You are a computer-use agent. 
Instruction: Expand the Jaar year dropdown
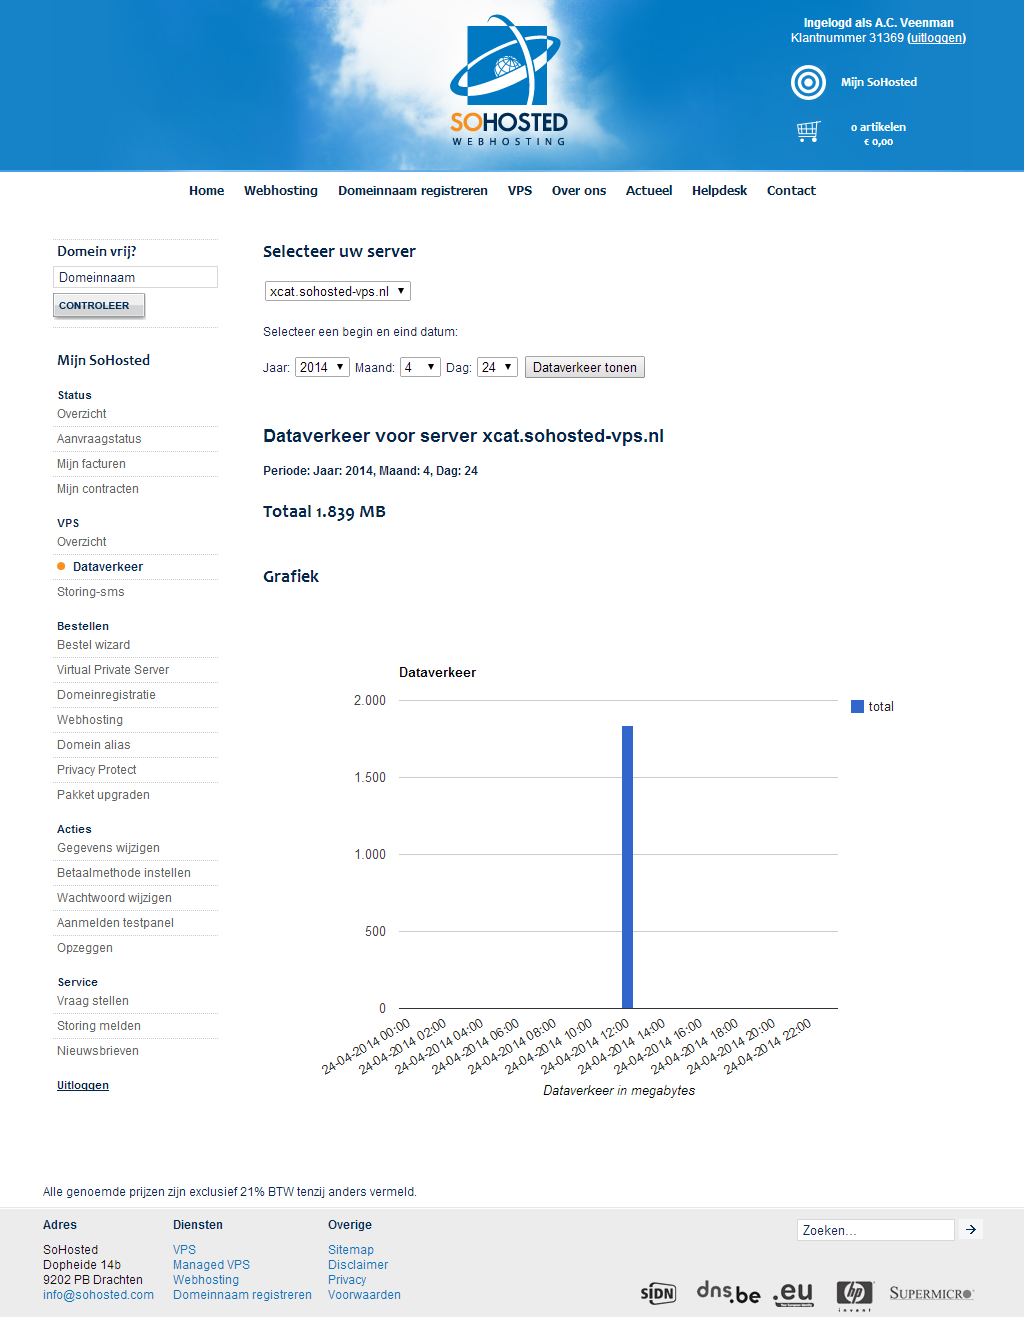322,367
